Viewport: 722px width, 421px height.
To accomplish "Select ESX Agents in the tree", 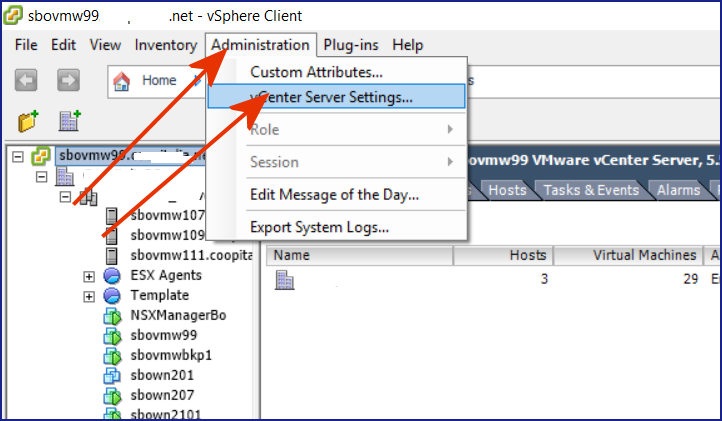I will coord(166,275).
